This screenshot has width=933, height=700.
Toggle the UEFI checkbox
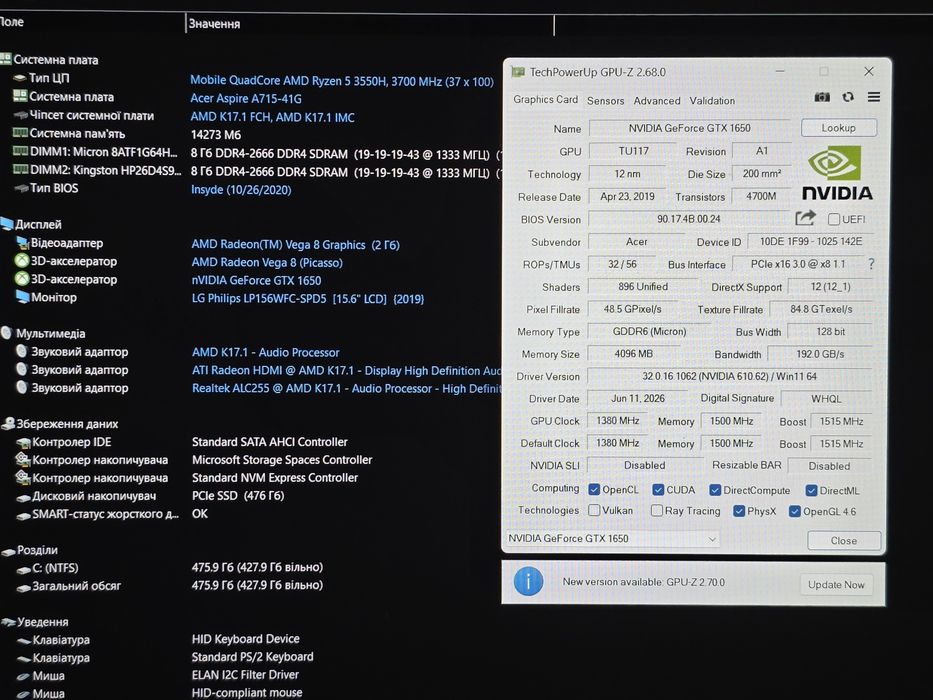(x=834, y=220)
